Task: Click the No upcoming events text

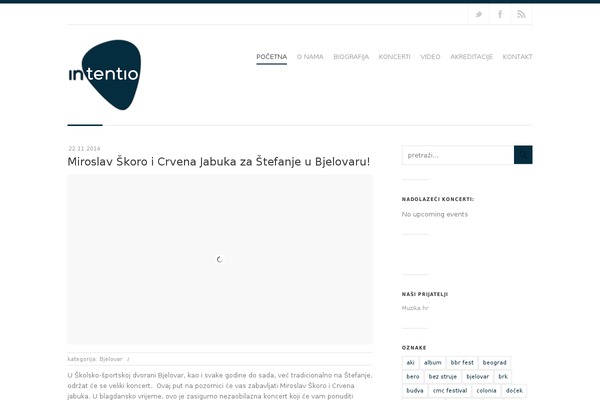Action: tap(435, 214)
